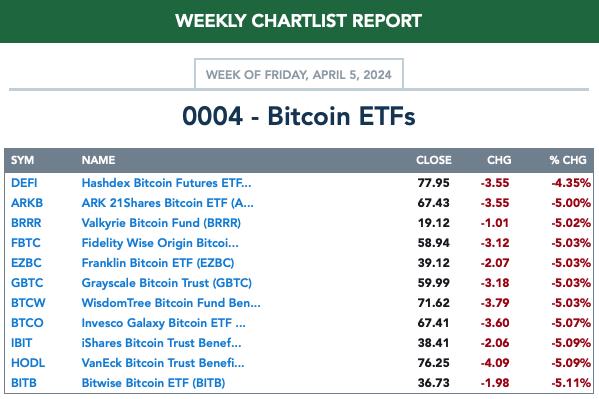This screenshot has width=599, height=399.
Task: Click the BTCO ticker symbol
Action: click(x=27, y=323)
